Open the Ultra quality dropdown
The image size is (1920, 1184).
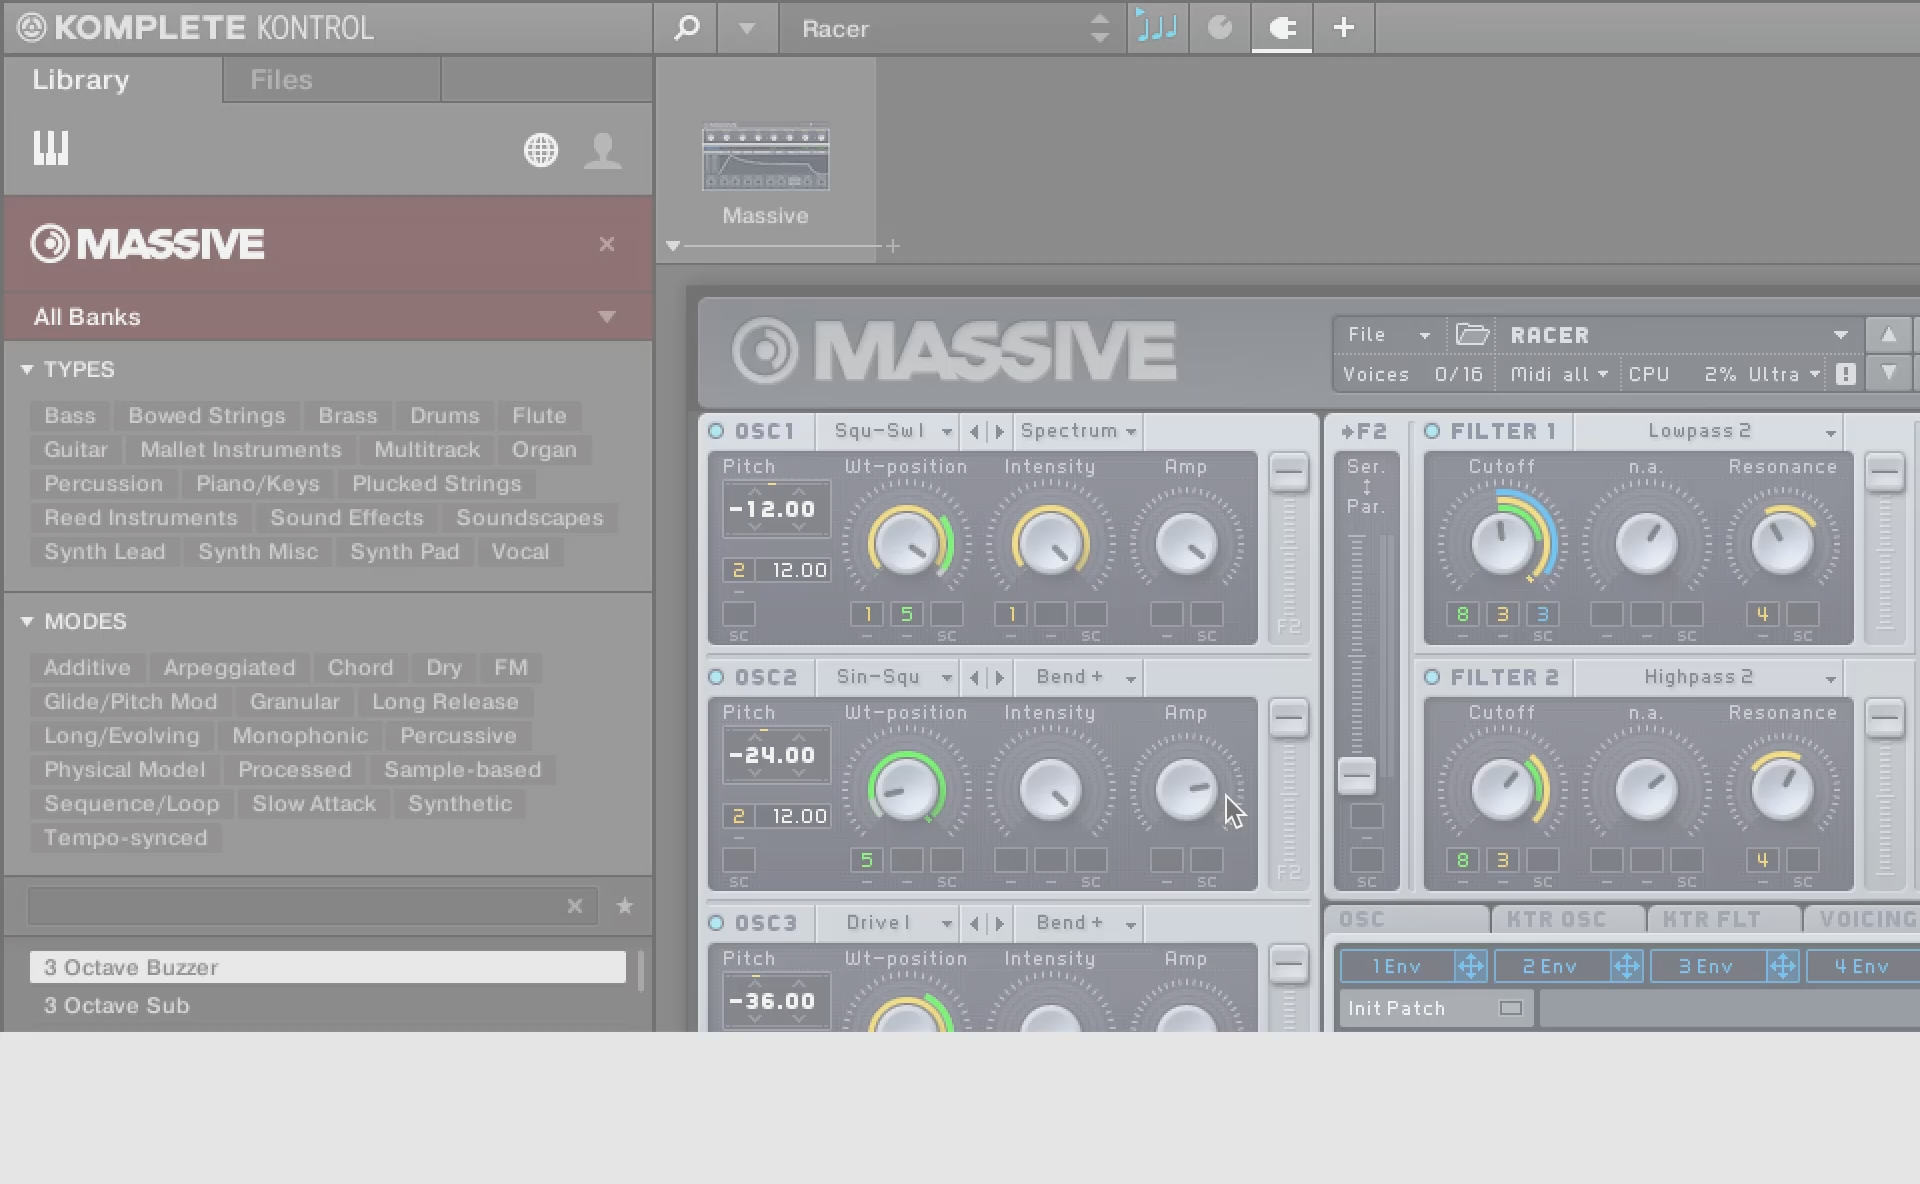1784,374
